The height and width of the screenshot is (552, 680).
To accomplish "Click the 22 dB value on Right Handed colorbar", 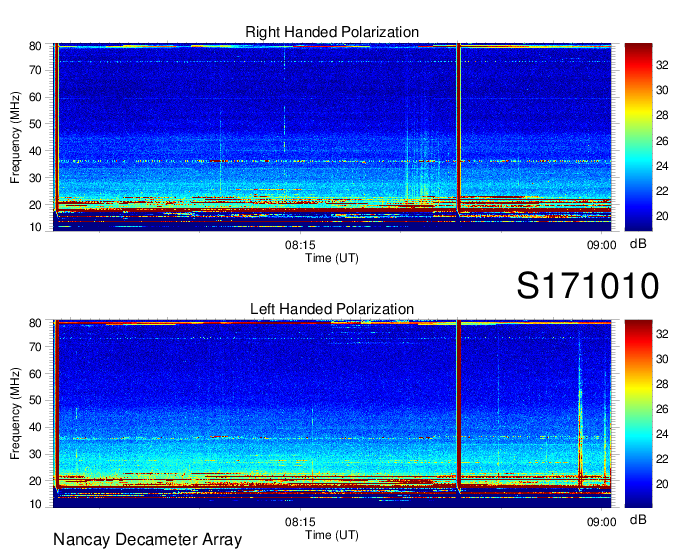I will pos(662,191).
